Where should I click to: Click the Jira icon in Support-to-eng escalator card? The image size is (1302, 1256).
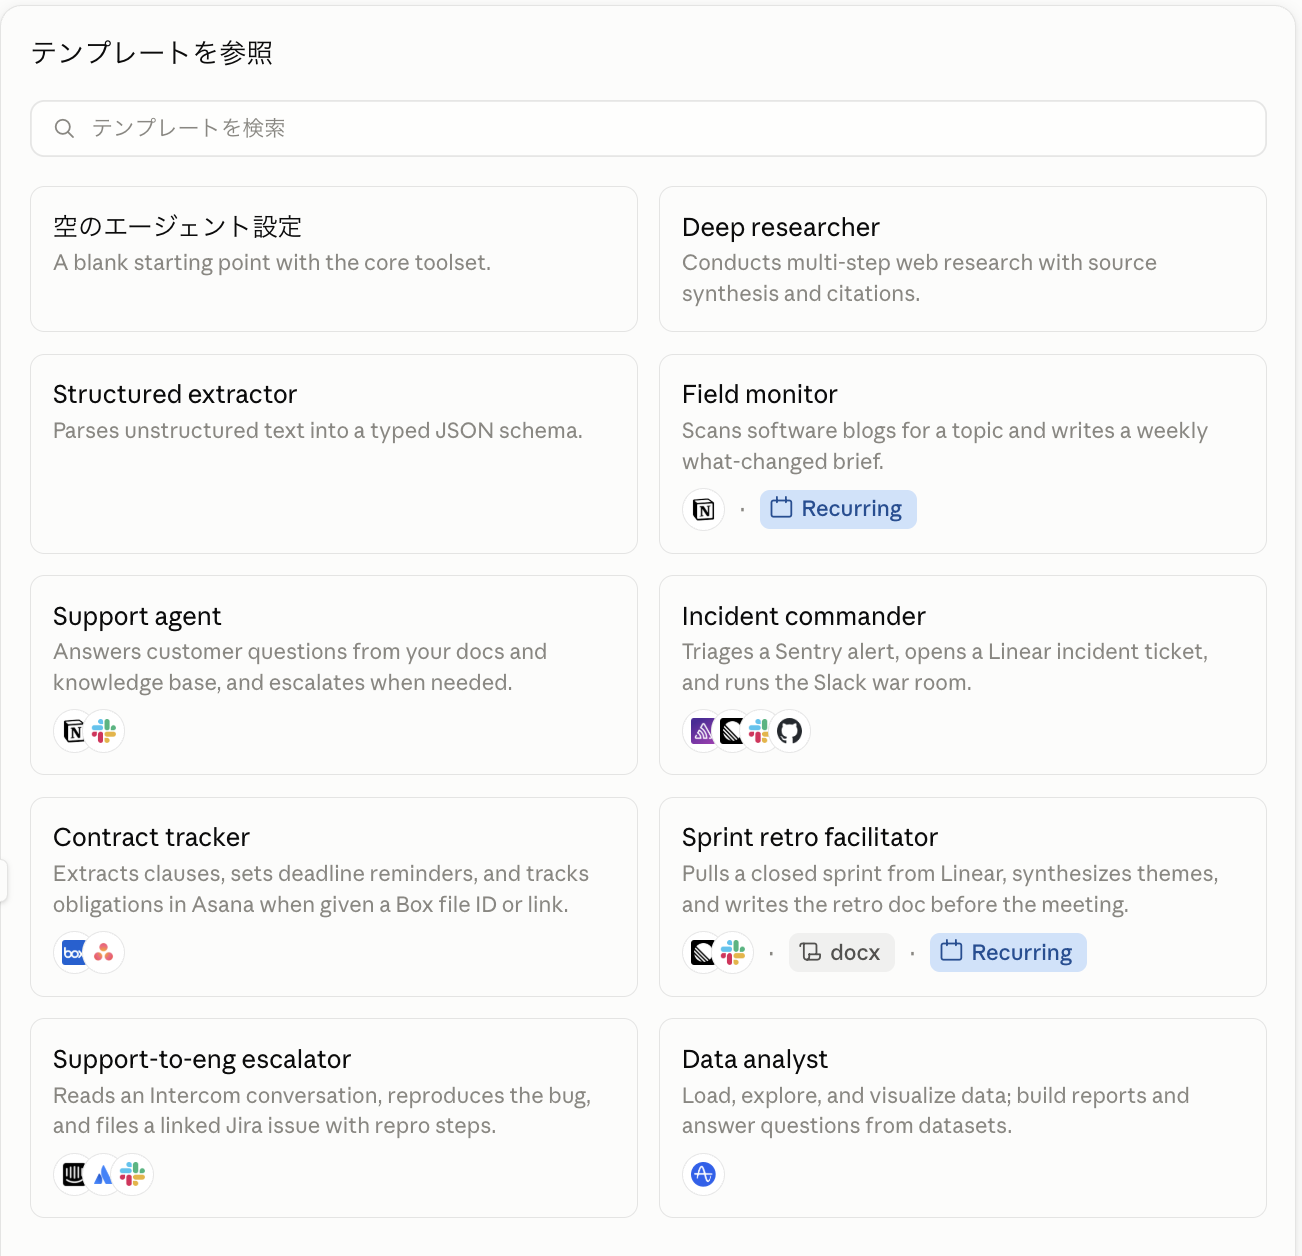coord(103,1174)
